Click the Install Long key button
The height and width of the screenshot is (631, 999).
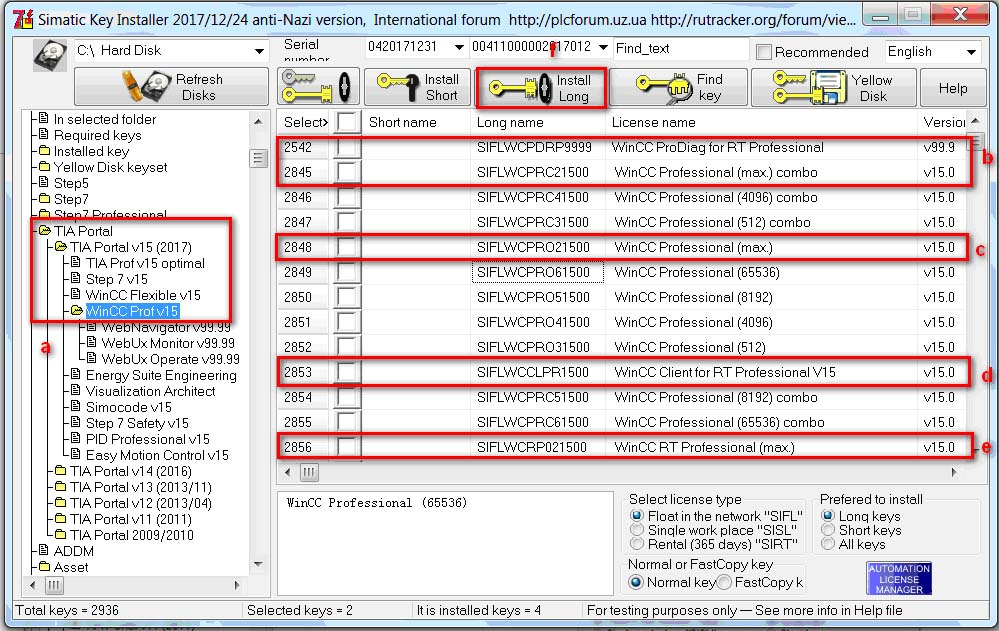tap(542, 88)
